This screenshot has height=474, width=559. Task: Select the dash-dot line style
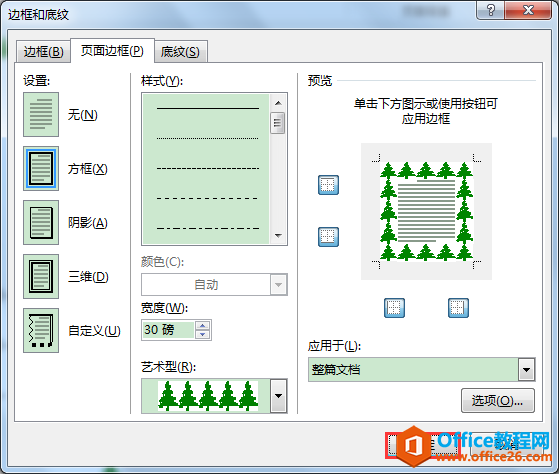coord(208,228)
